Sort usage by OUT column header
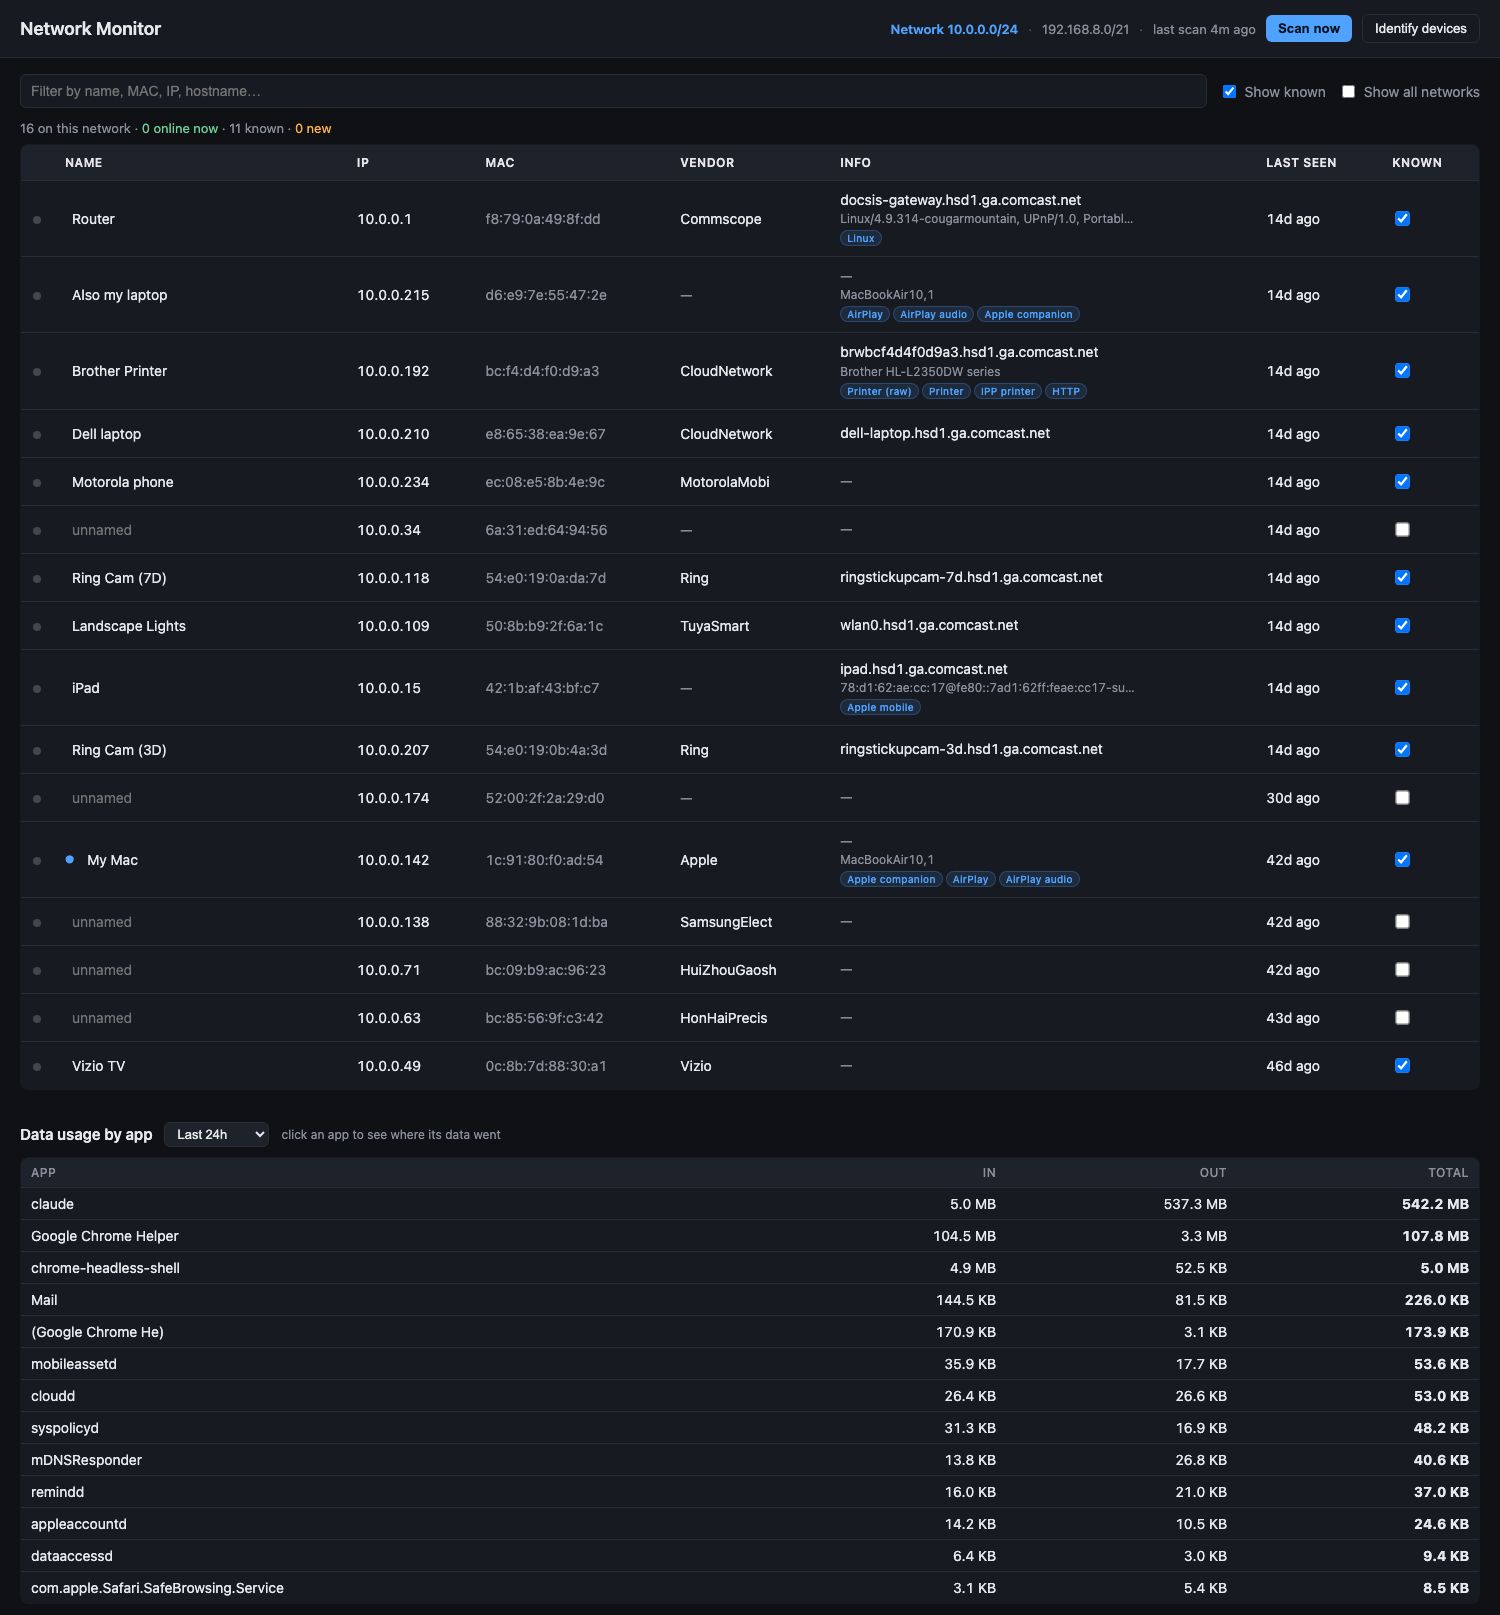1500x1615 pixels. click(1213, 1173)
